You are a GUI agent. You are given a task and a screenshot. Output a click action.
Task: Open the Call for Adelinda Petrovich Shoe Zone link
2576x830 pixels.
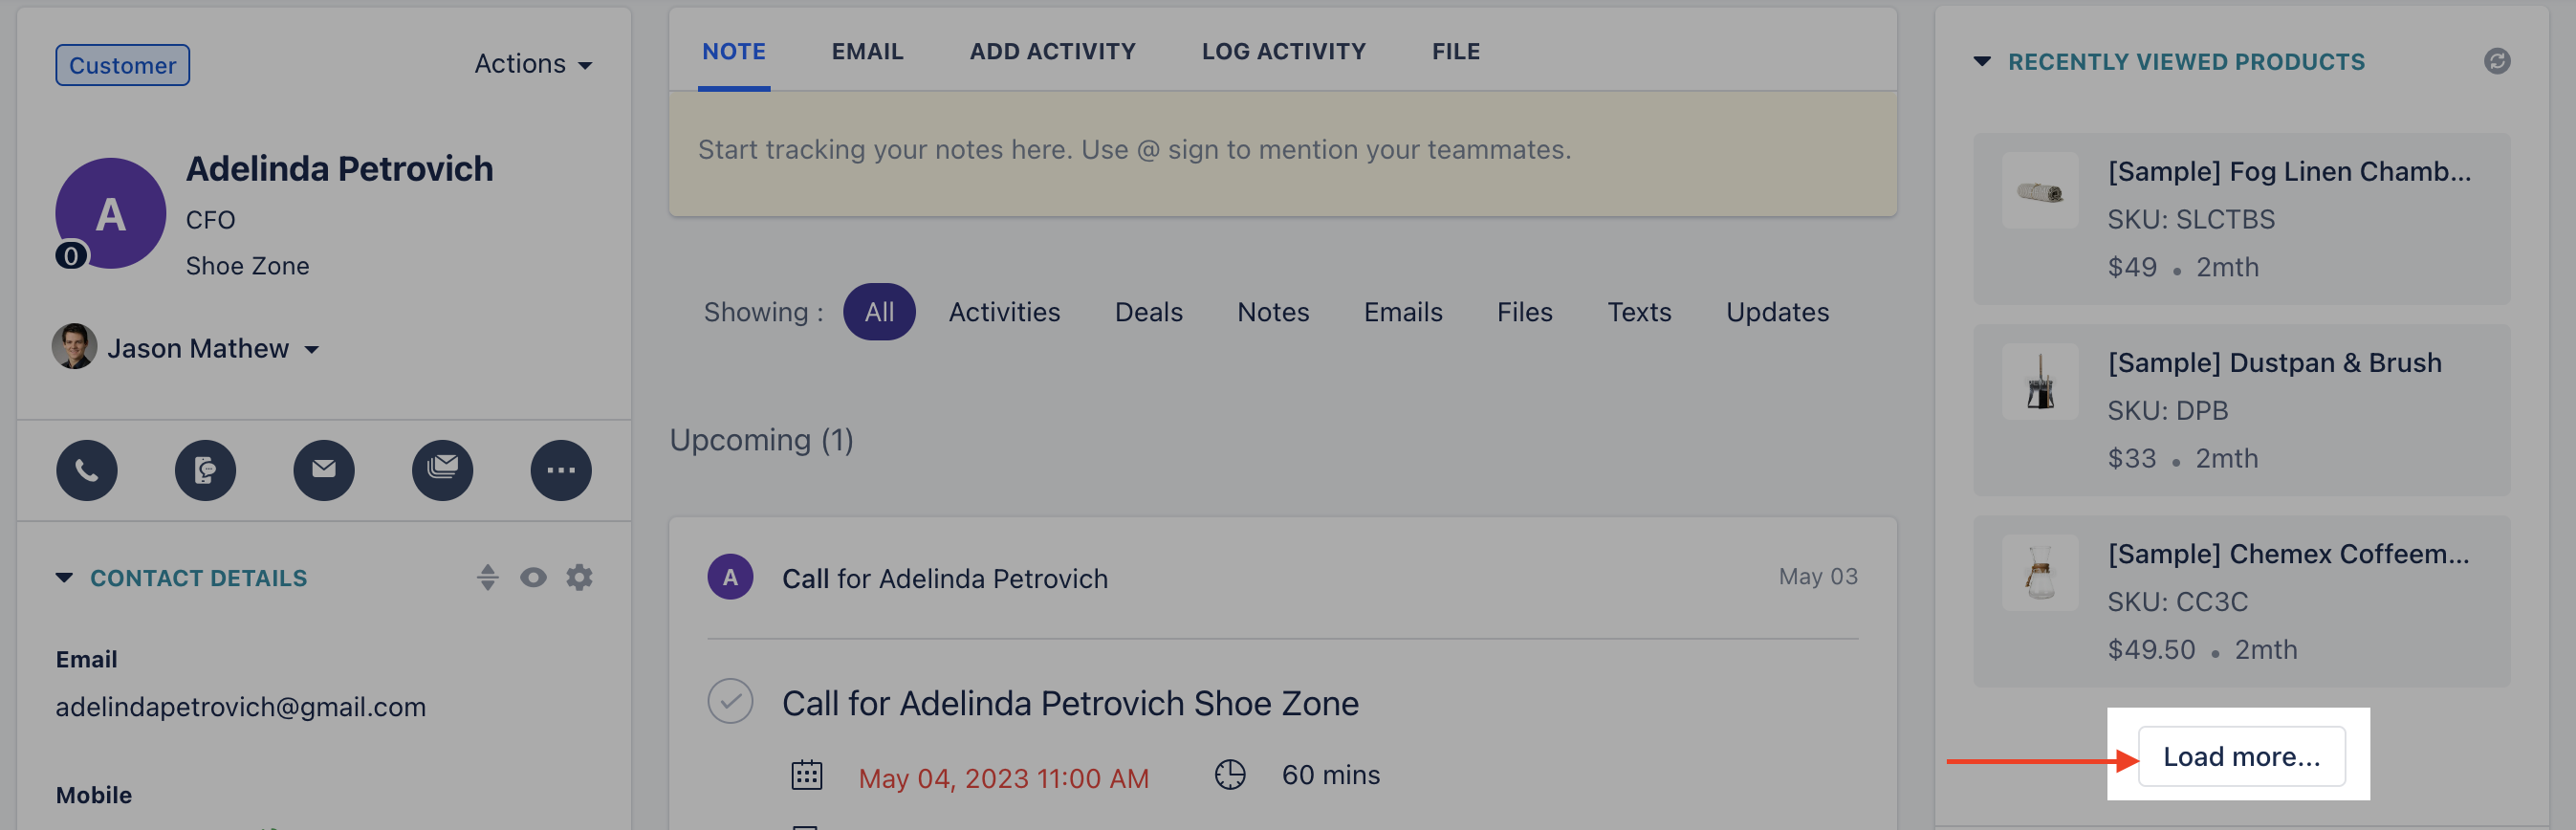(x=1070, y=703)
